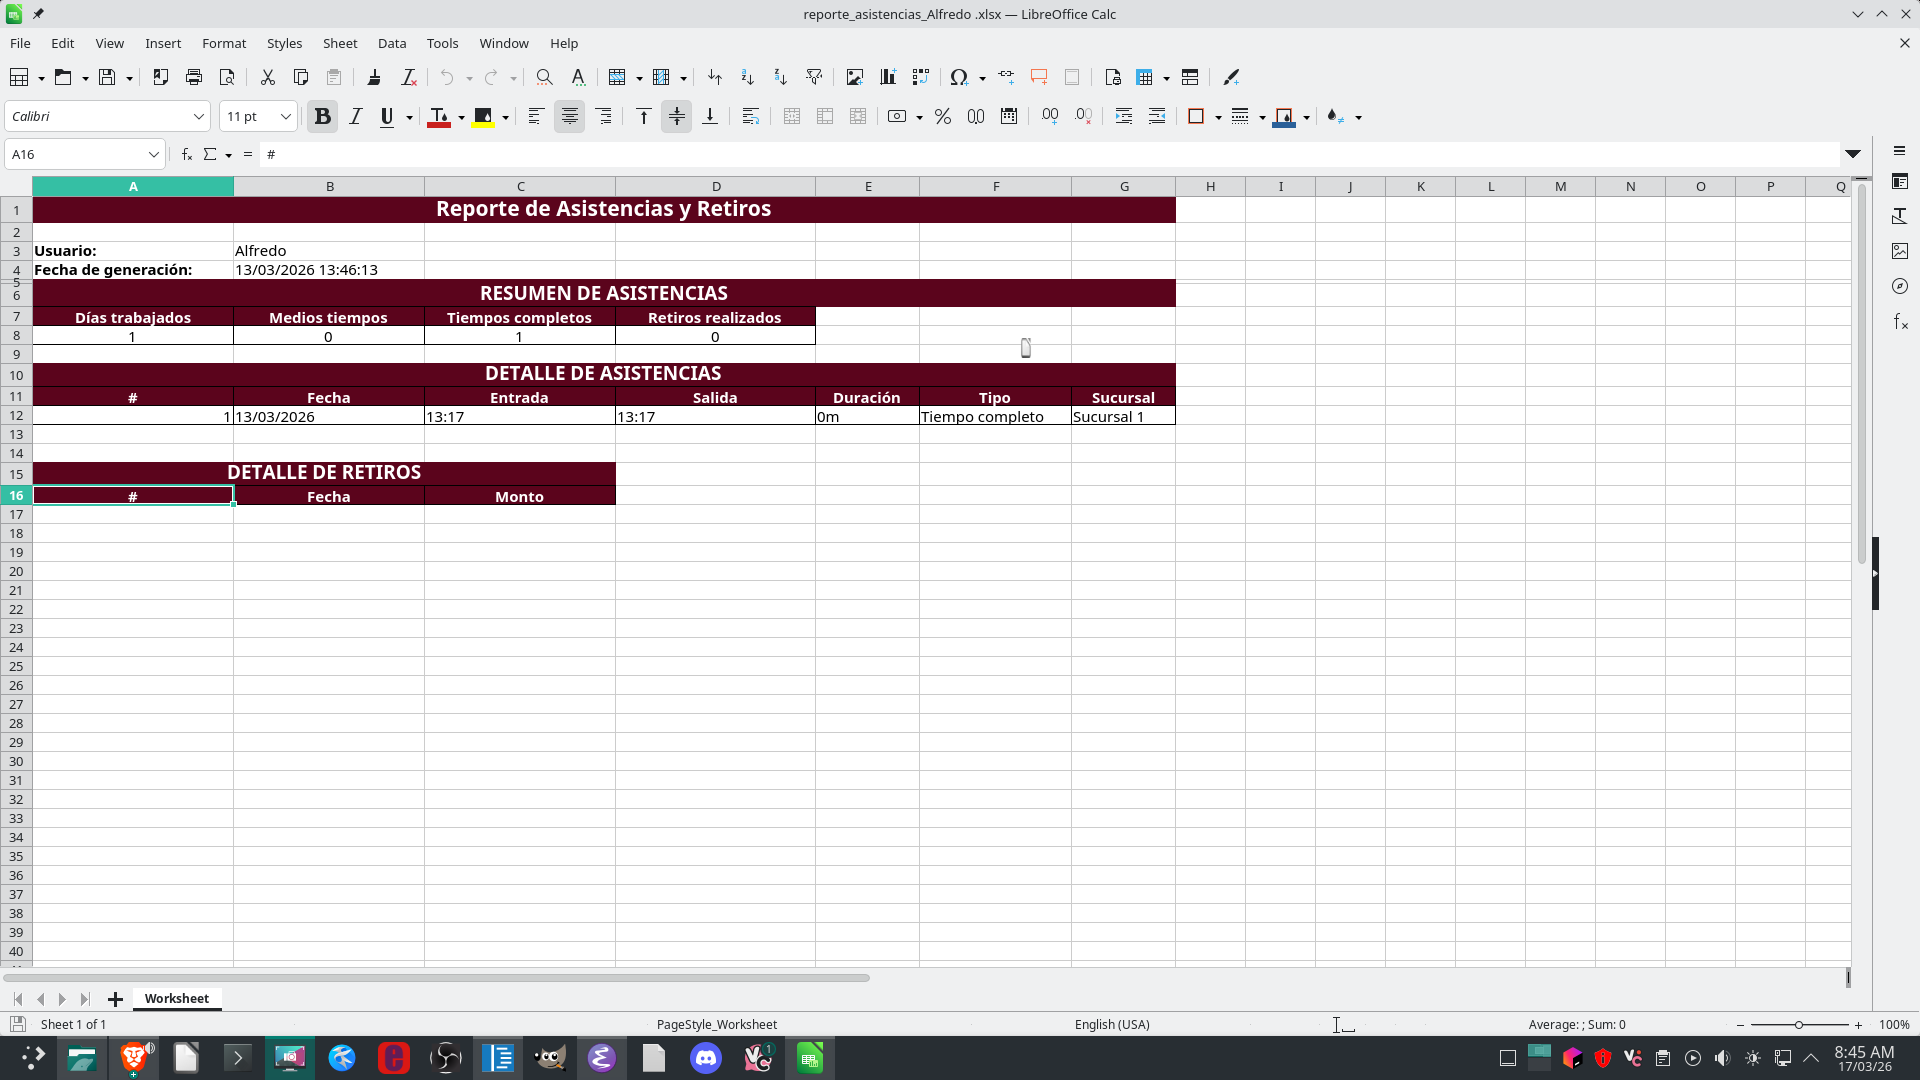The image size is (1920, 1080).
Task: Open the font size dropdown arrow
Action: [285, 117]
